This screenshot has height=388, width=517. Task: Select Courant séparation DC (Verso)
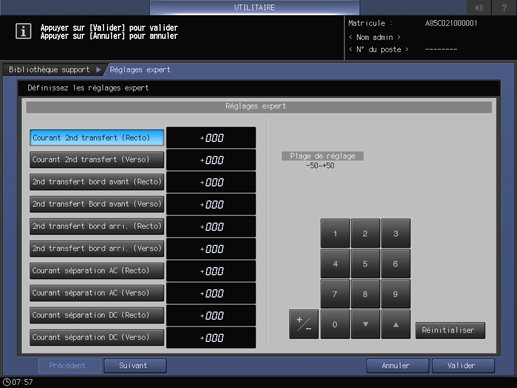pos(97,337)
